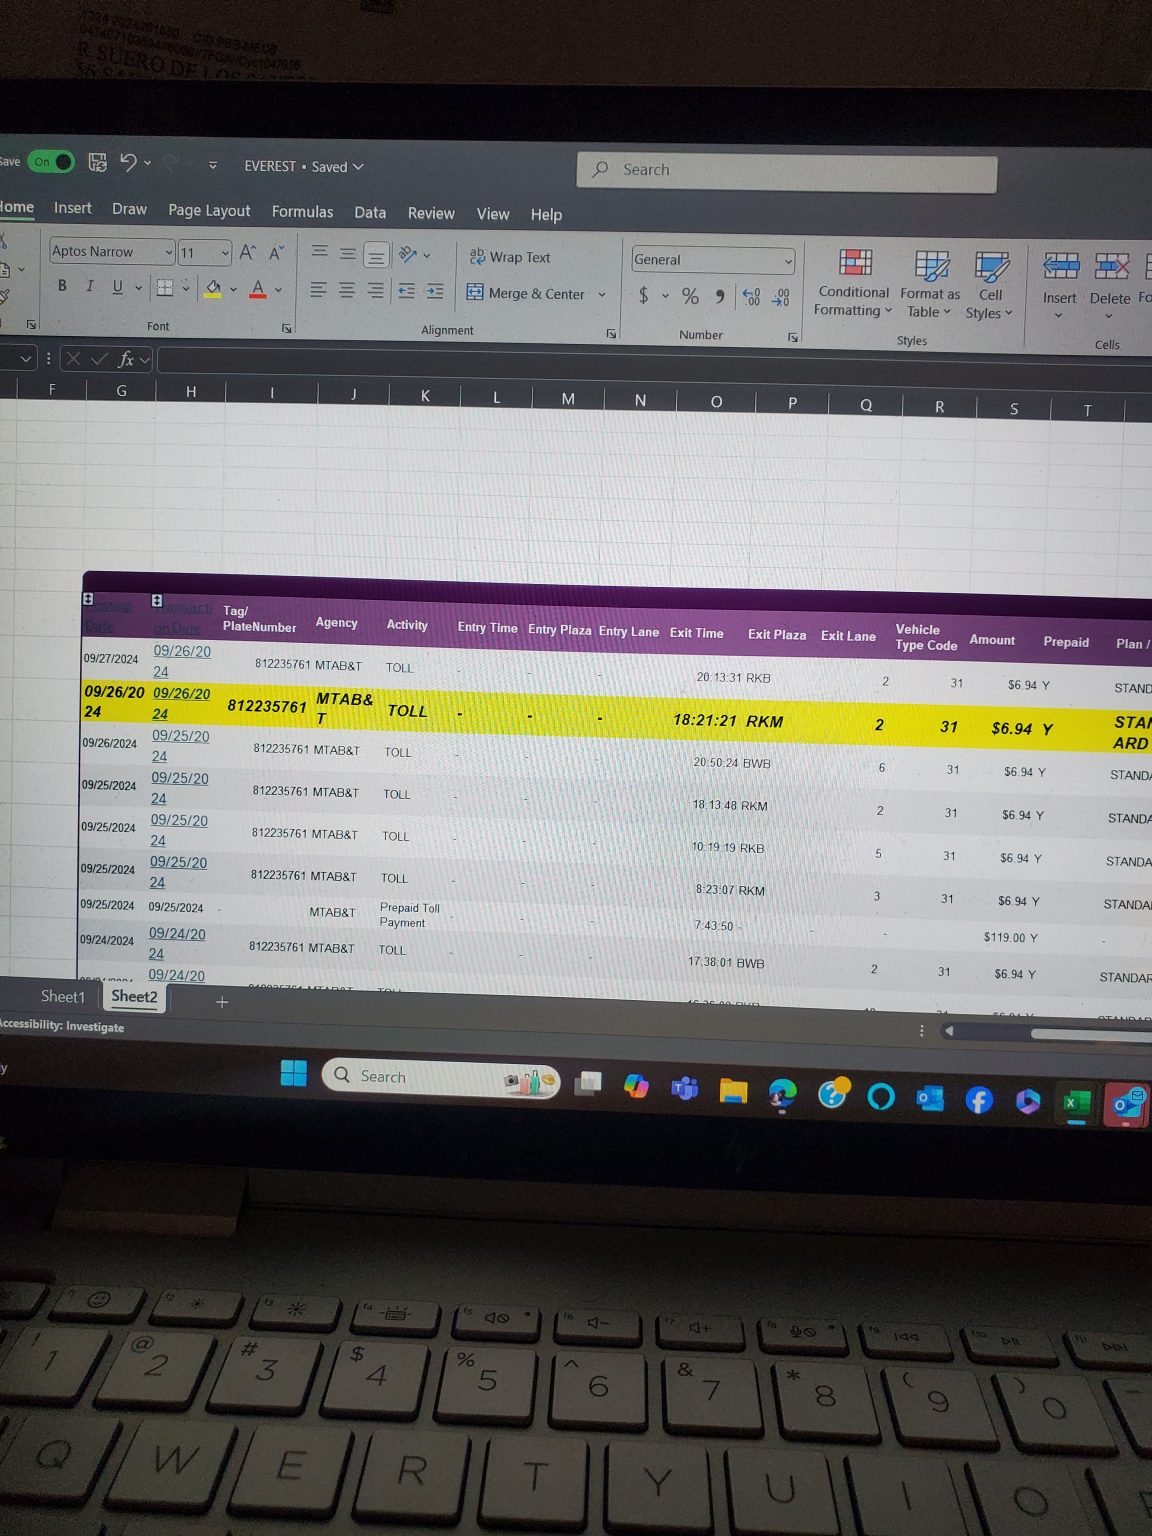Click the Percent Style icon
This screenshot has height=1536, width=1152.
click(690, 296)
